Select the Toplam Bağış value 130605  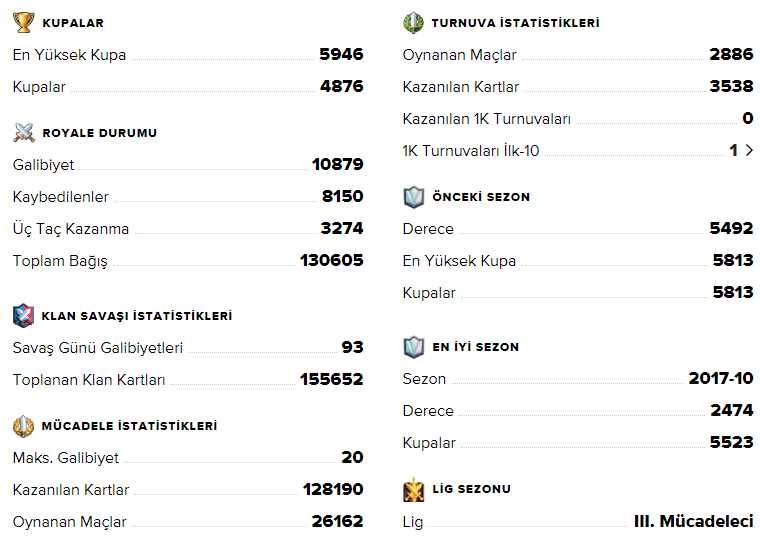[331, 261]
